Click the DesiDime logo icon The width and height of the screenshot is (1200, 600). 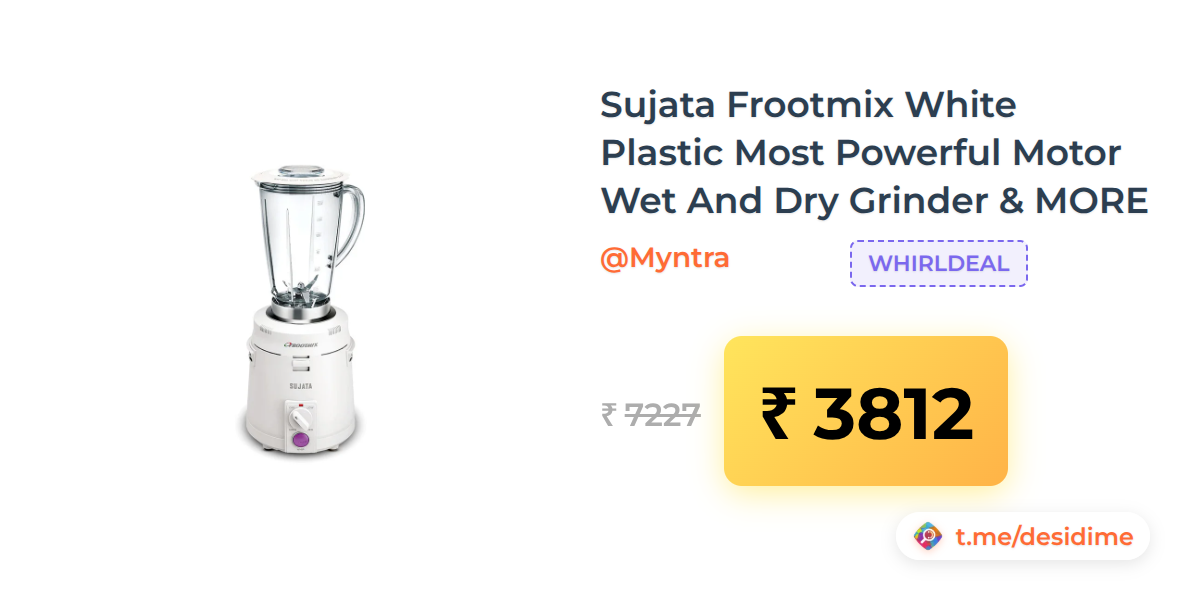[x=929, y=537]
